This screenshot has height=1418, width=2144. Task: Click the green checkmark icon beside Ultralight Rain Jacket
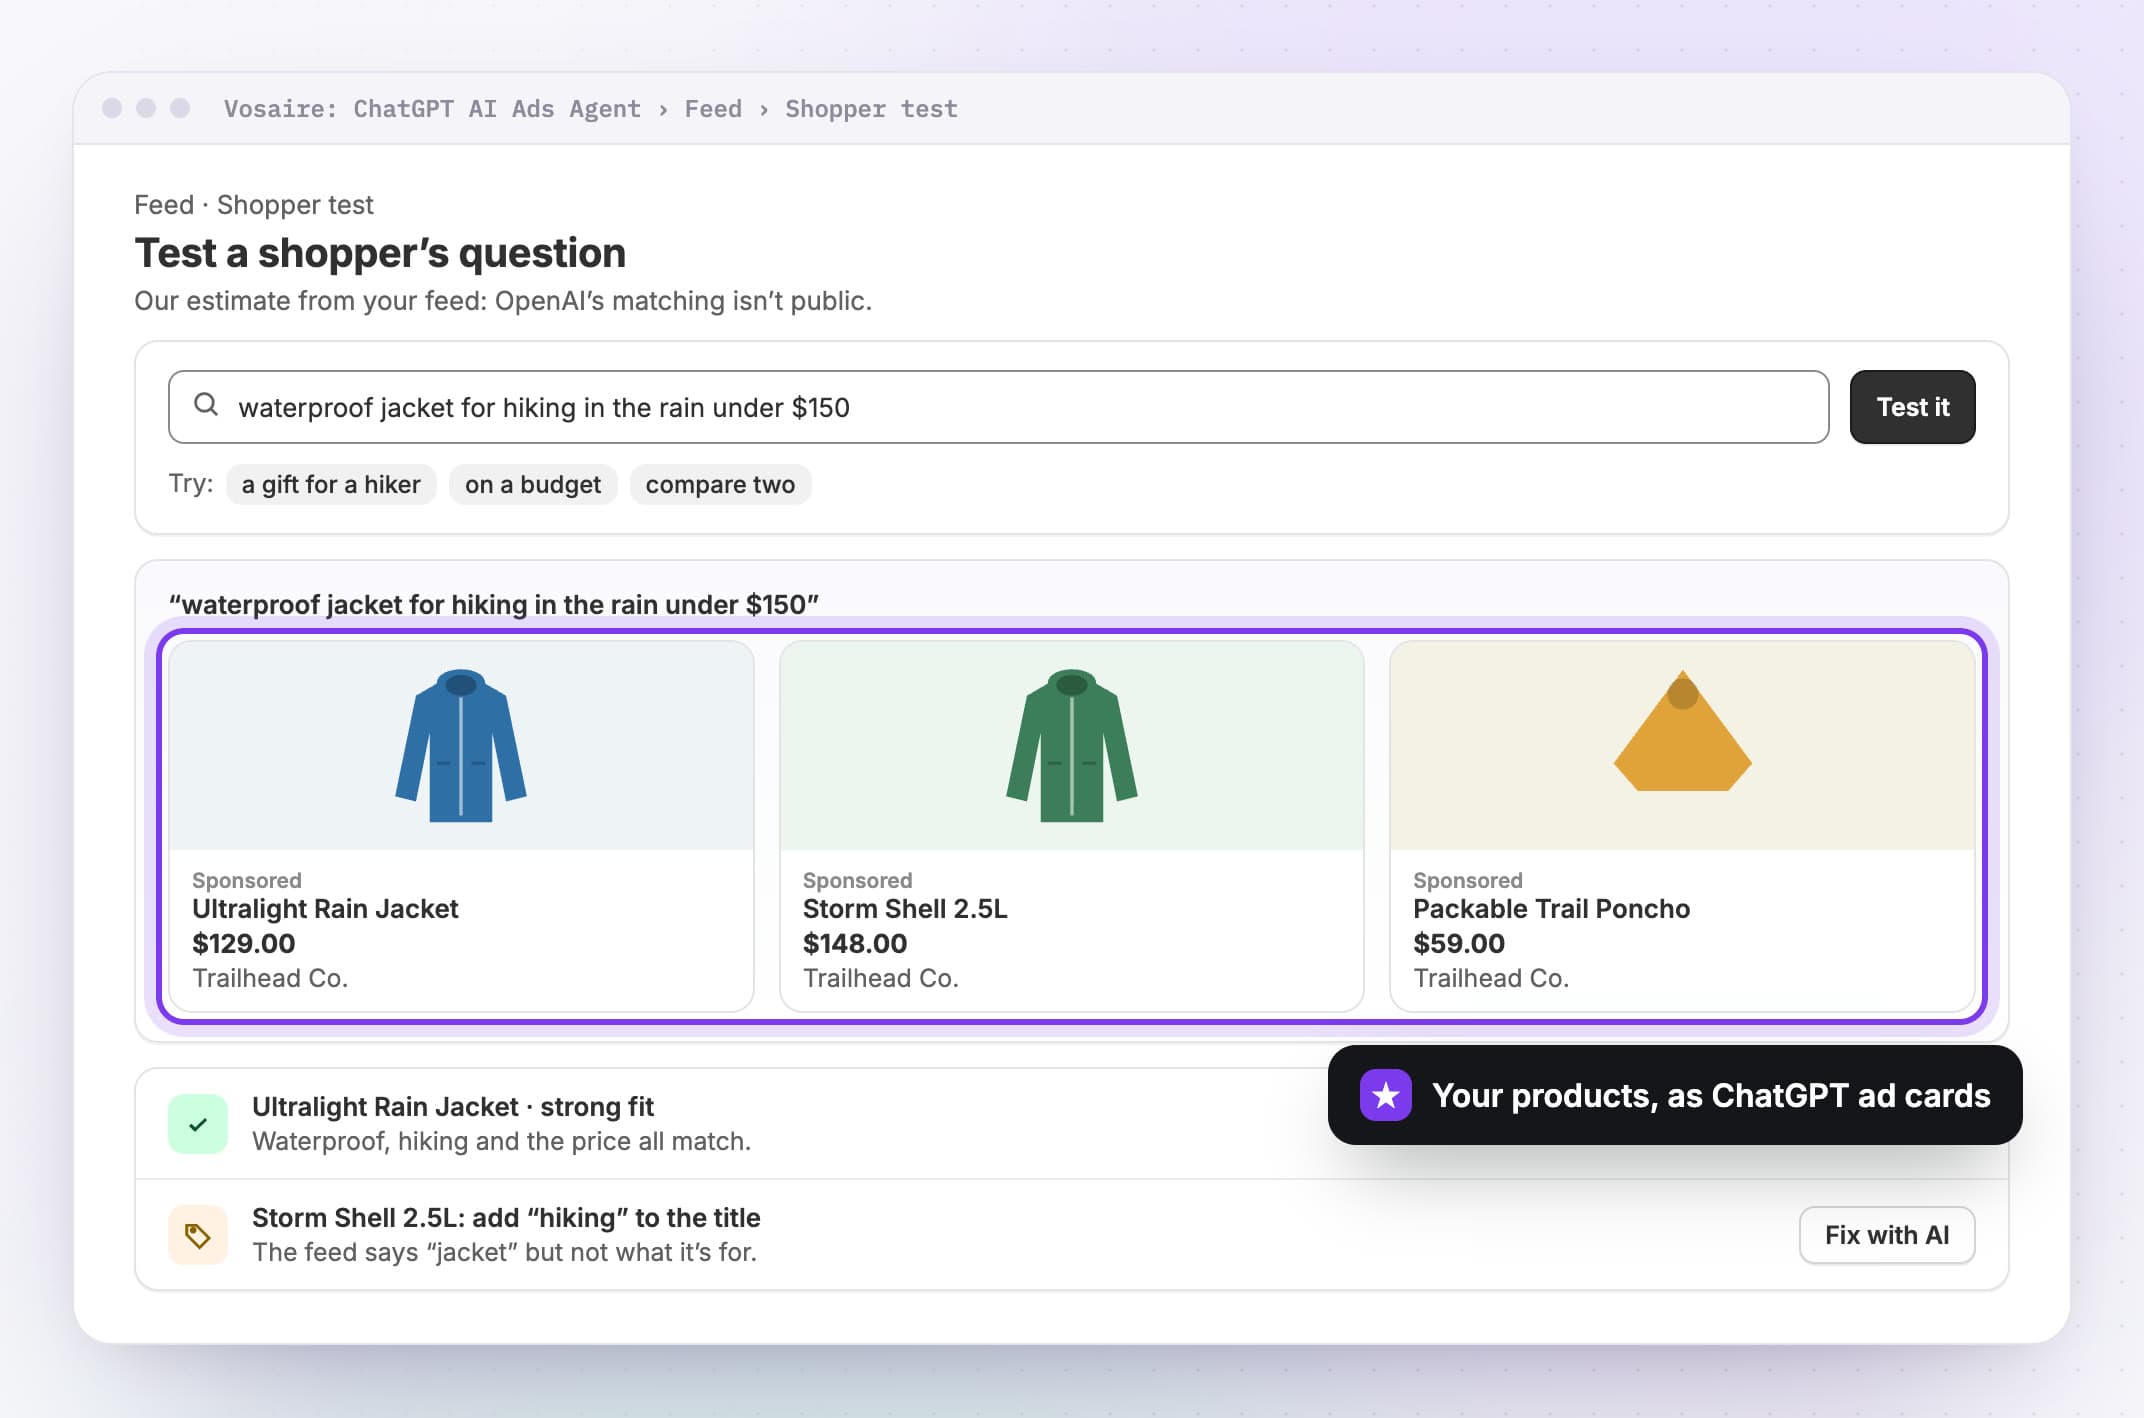pos(198,1124)
